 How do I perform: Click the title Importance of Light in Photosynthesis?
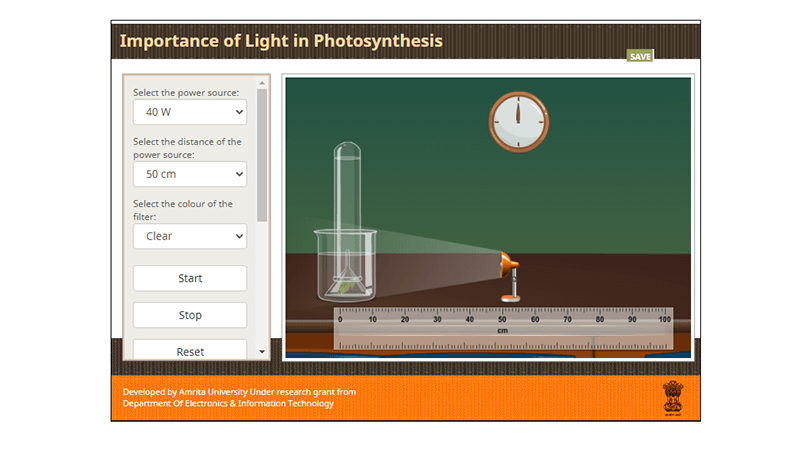[281, 41]
